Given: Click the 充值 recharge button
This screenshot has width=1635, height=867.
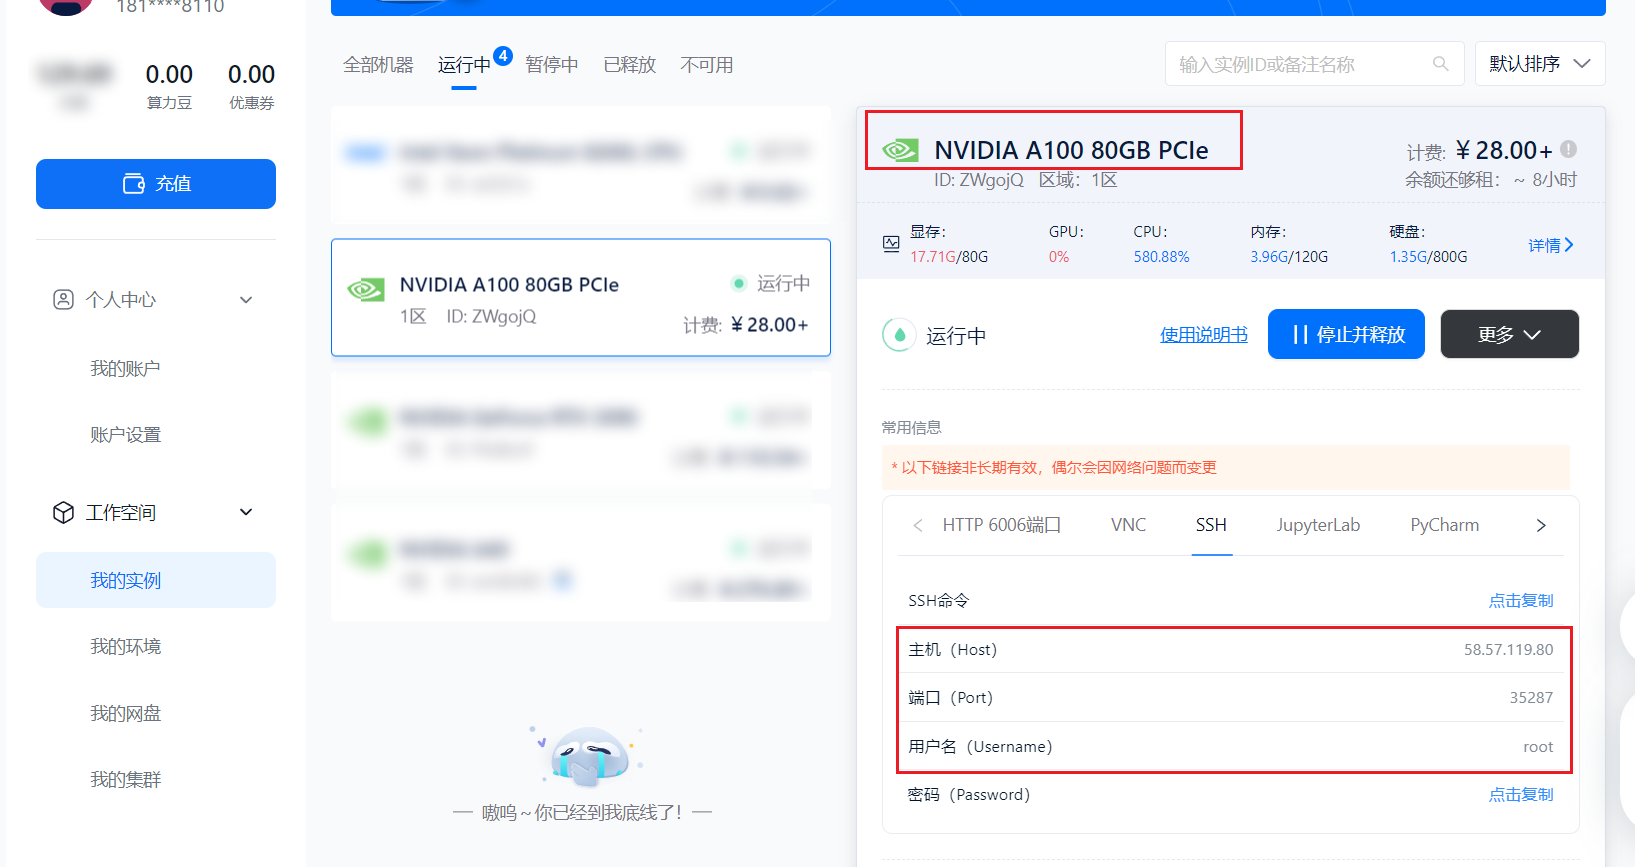Looking at the screenshot, I should (156, 184).
